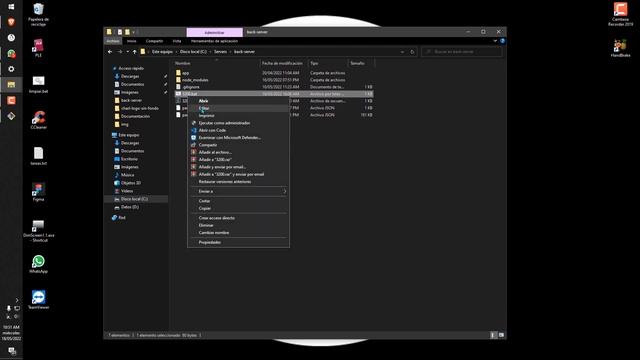Viewport: 640px width, 360px height.
Task: Open Objetos 3D in navigation pane
Action: pos(131,183)
